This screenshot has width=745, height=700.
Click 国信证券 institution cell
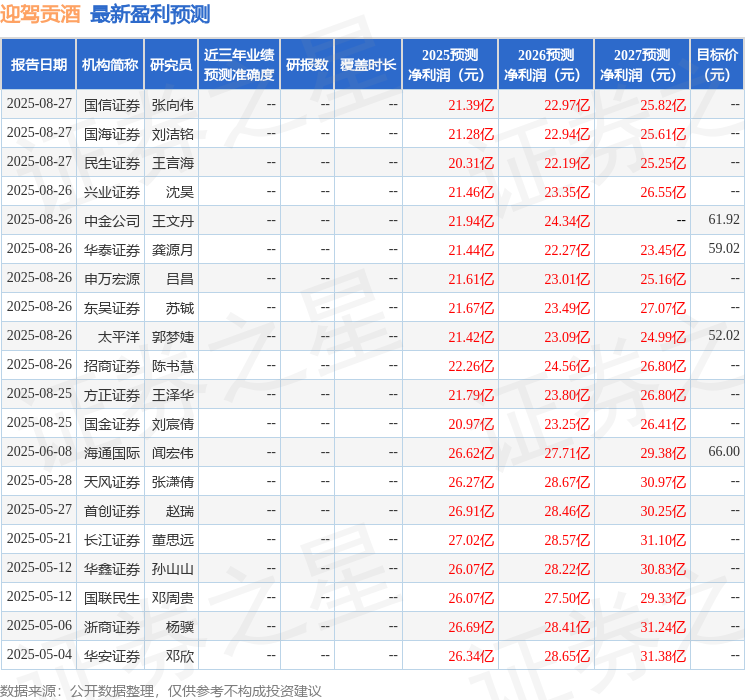112,105
